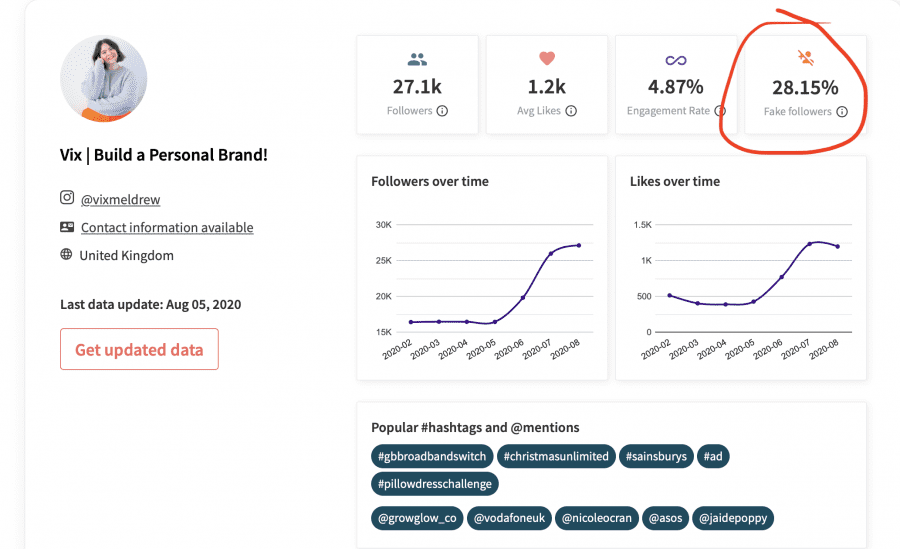Select the #gbbroadbandswitch hashtag tag
The width and height of the screenshot is (900, 549).
coord(432,457)
